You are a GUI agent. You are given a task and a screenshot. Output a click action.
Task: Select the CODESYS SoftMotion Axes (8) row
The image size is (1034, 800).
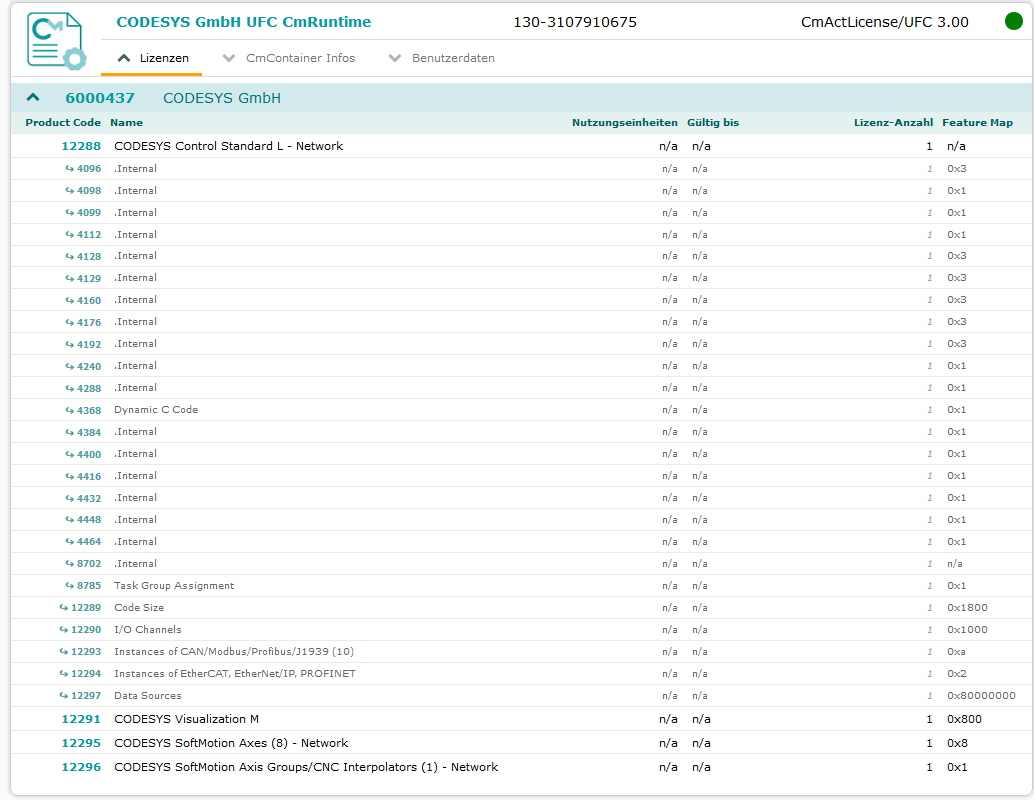click(x=231, y=743)
